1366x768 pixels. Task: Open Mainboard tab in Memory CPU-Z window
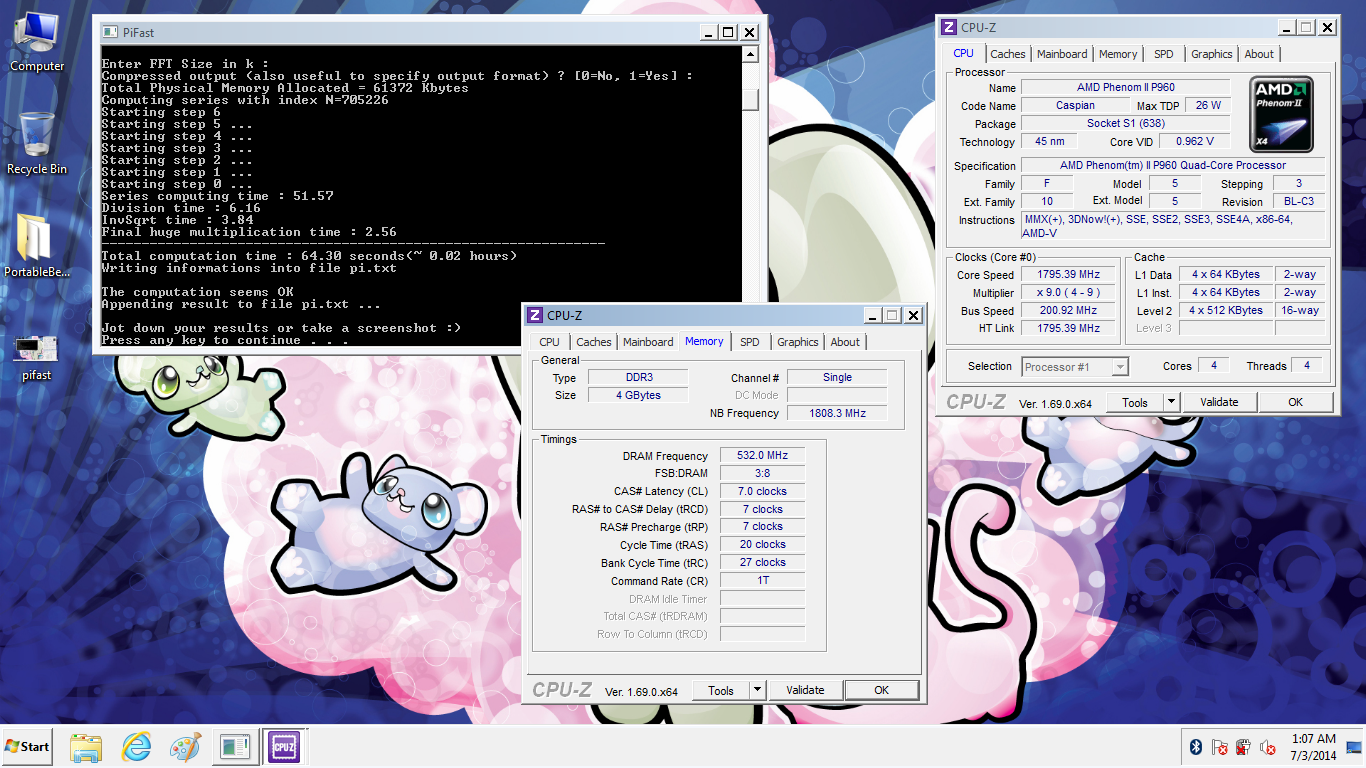[x=648, y=342]
